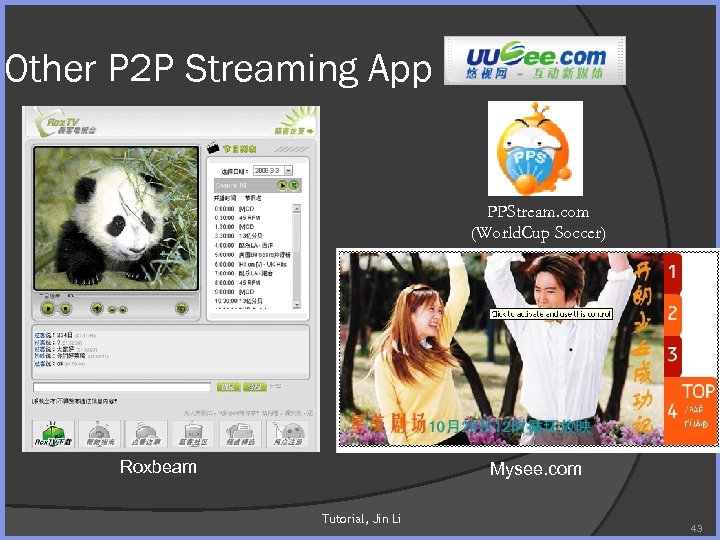Click the second green icon in the channel bar
This screenshot has width=720, height=540.
point(294,185)
